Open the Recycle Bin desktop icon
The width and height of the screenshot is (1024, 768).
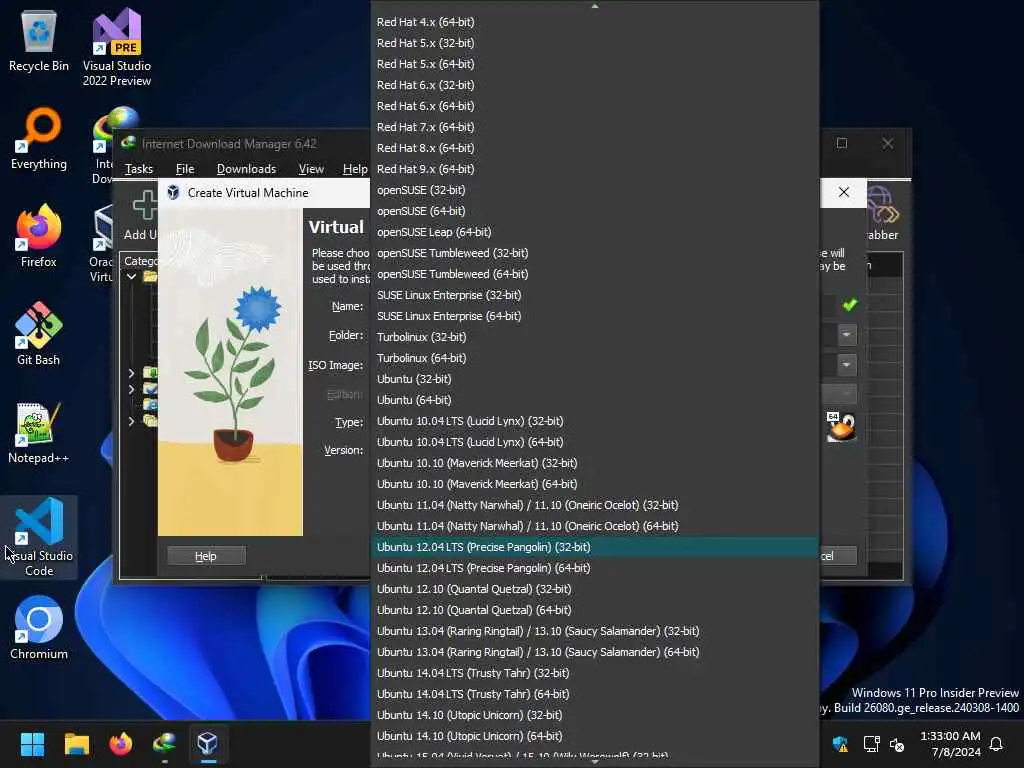[39, 40]
